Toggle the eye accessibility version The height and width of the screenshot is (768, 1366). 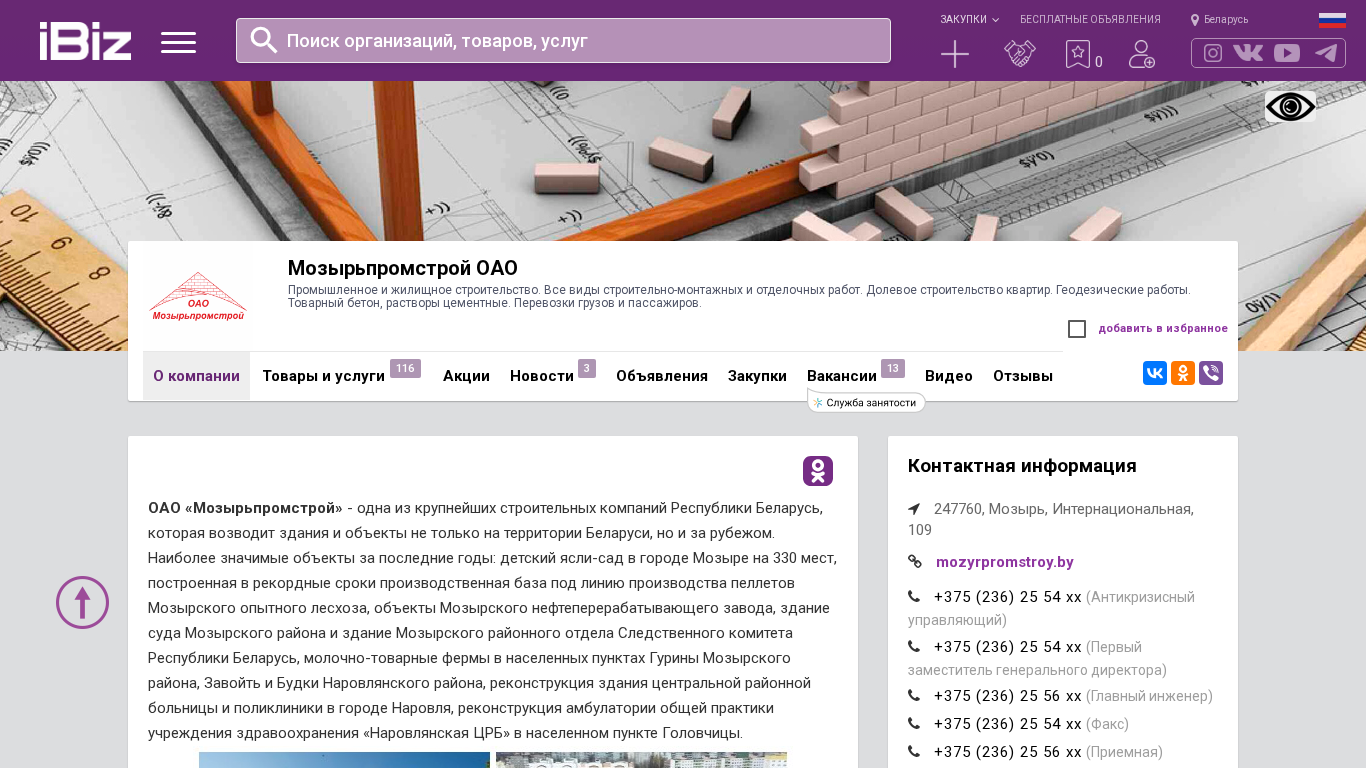pos(1290,107)
